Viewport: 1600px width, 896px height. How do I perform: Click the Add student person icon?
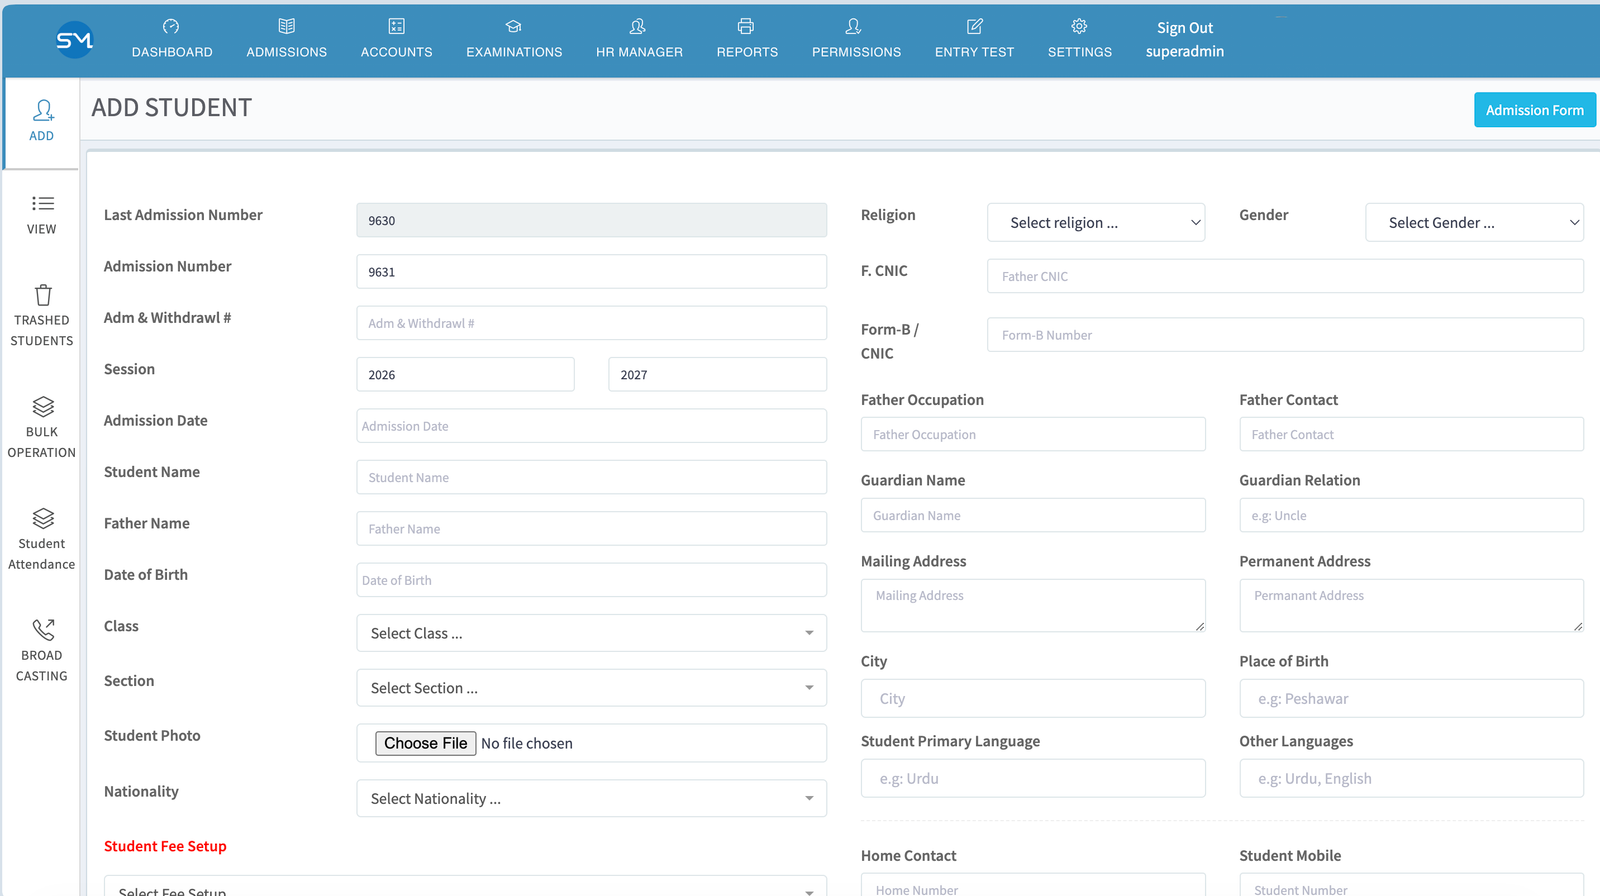pos(43,110)
